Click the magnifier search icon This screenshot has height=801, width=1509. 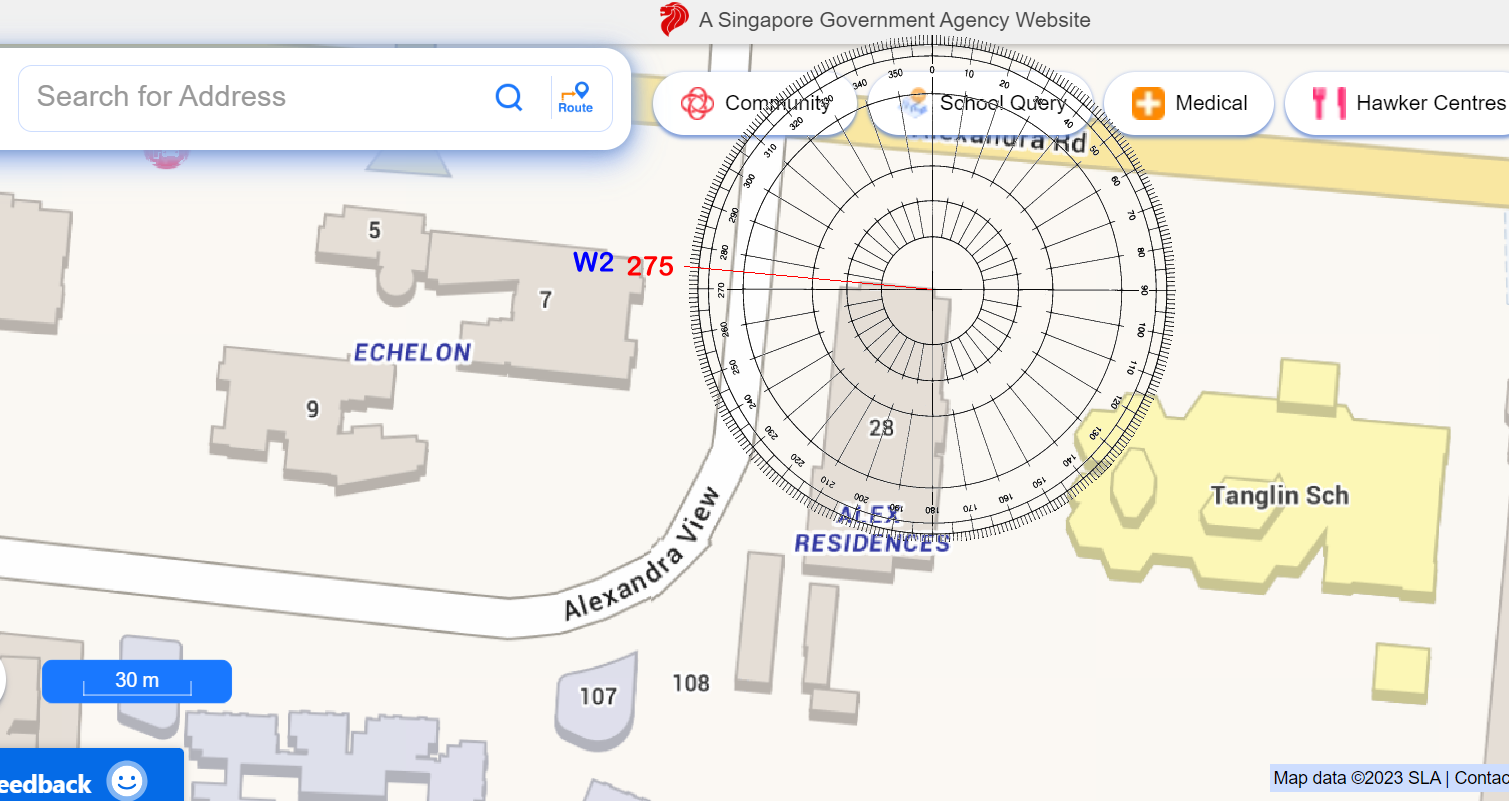click(509, 97)
